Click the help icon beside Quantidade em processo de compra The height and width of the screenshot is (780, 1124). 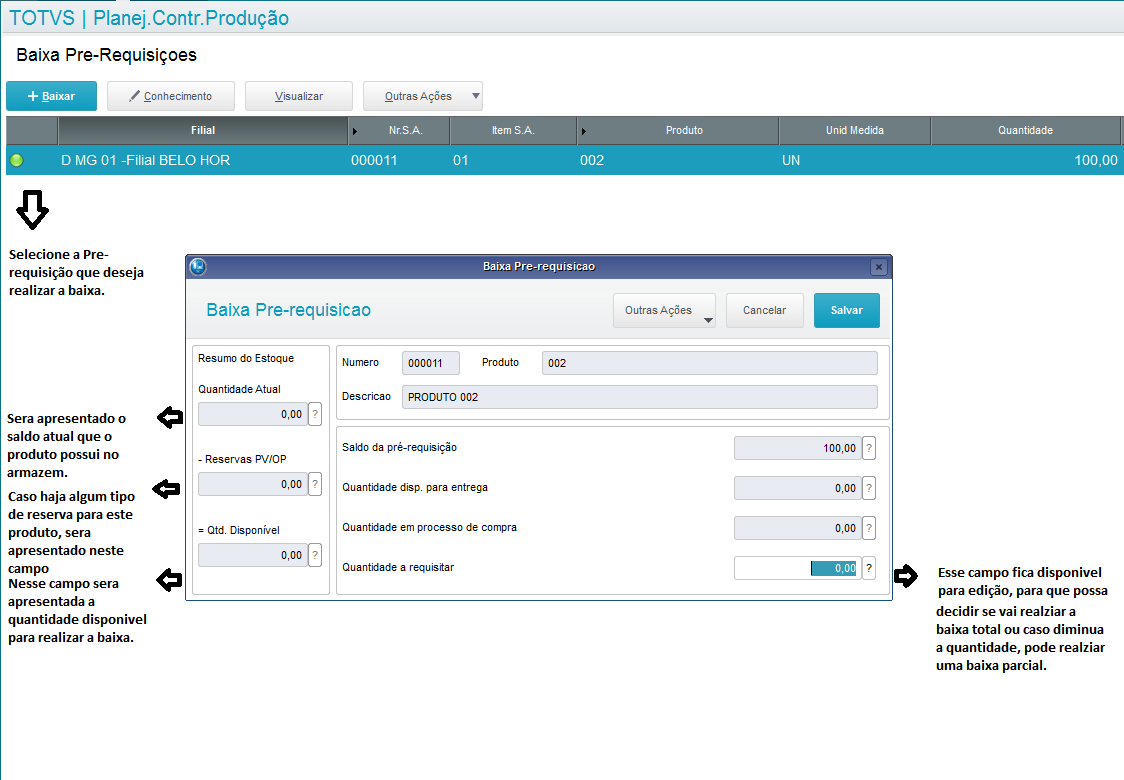tap(869, 528)
